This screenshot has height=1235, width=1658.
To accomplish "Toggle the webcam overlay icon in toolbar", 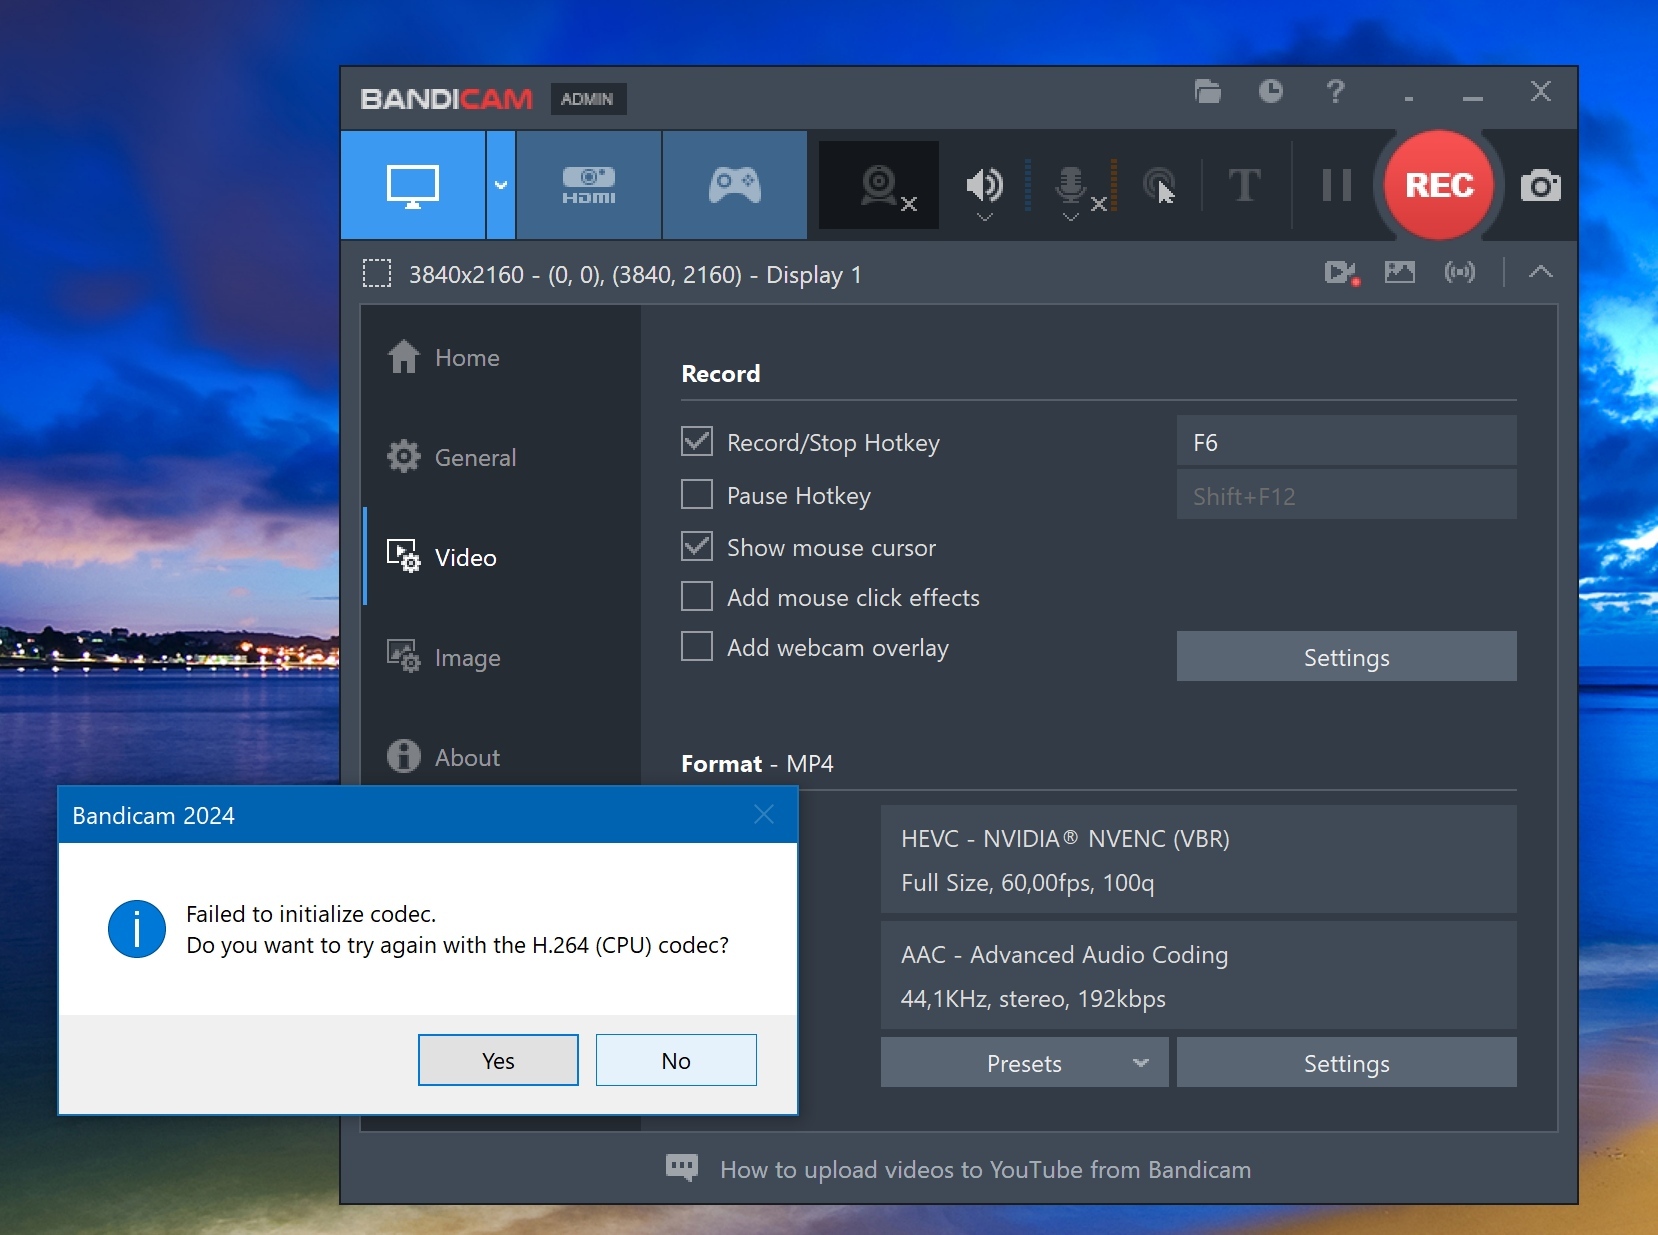I will [879, 185].
